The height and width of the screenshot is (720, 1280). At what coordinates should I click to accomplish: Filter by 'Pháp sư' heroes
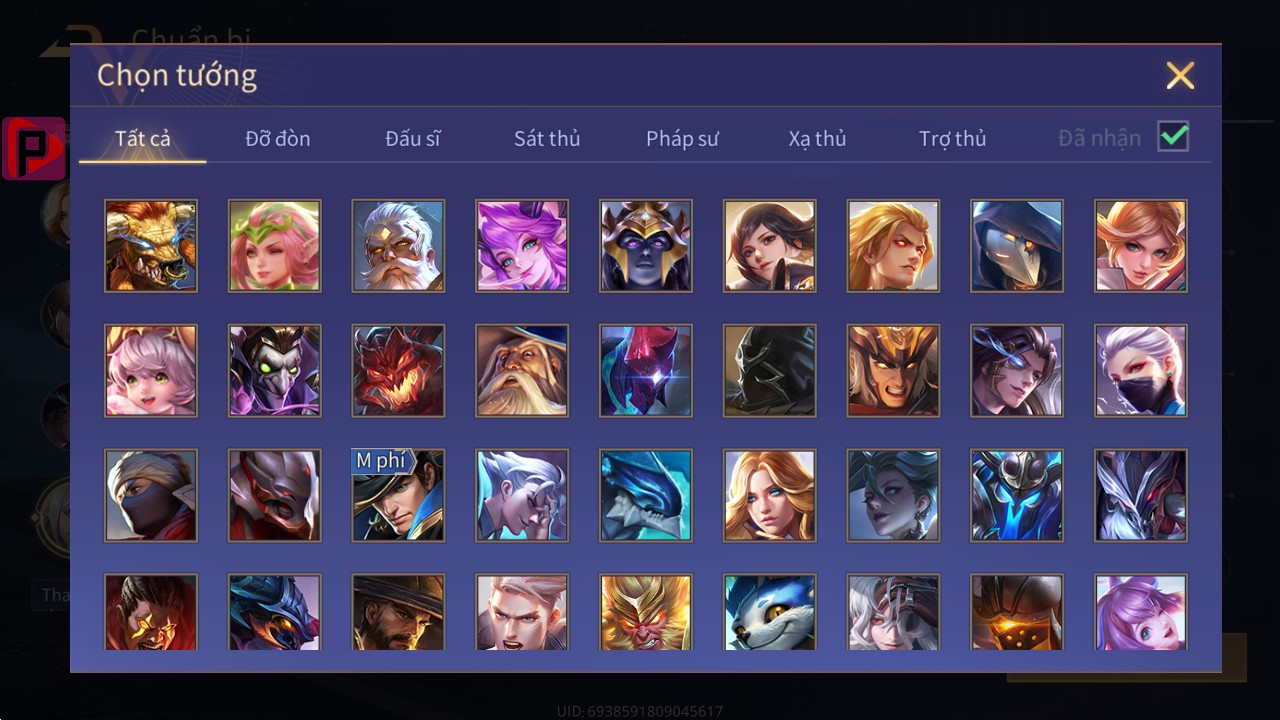[x=682, y=138]
